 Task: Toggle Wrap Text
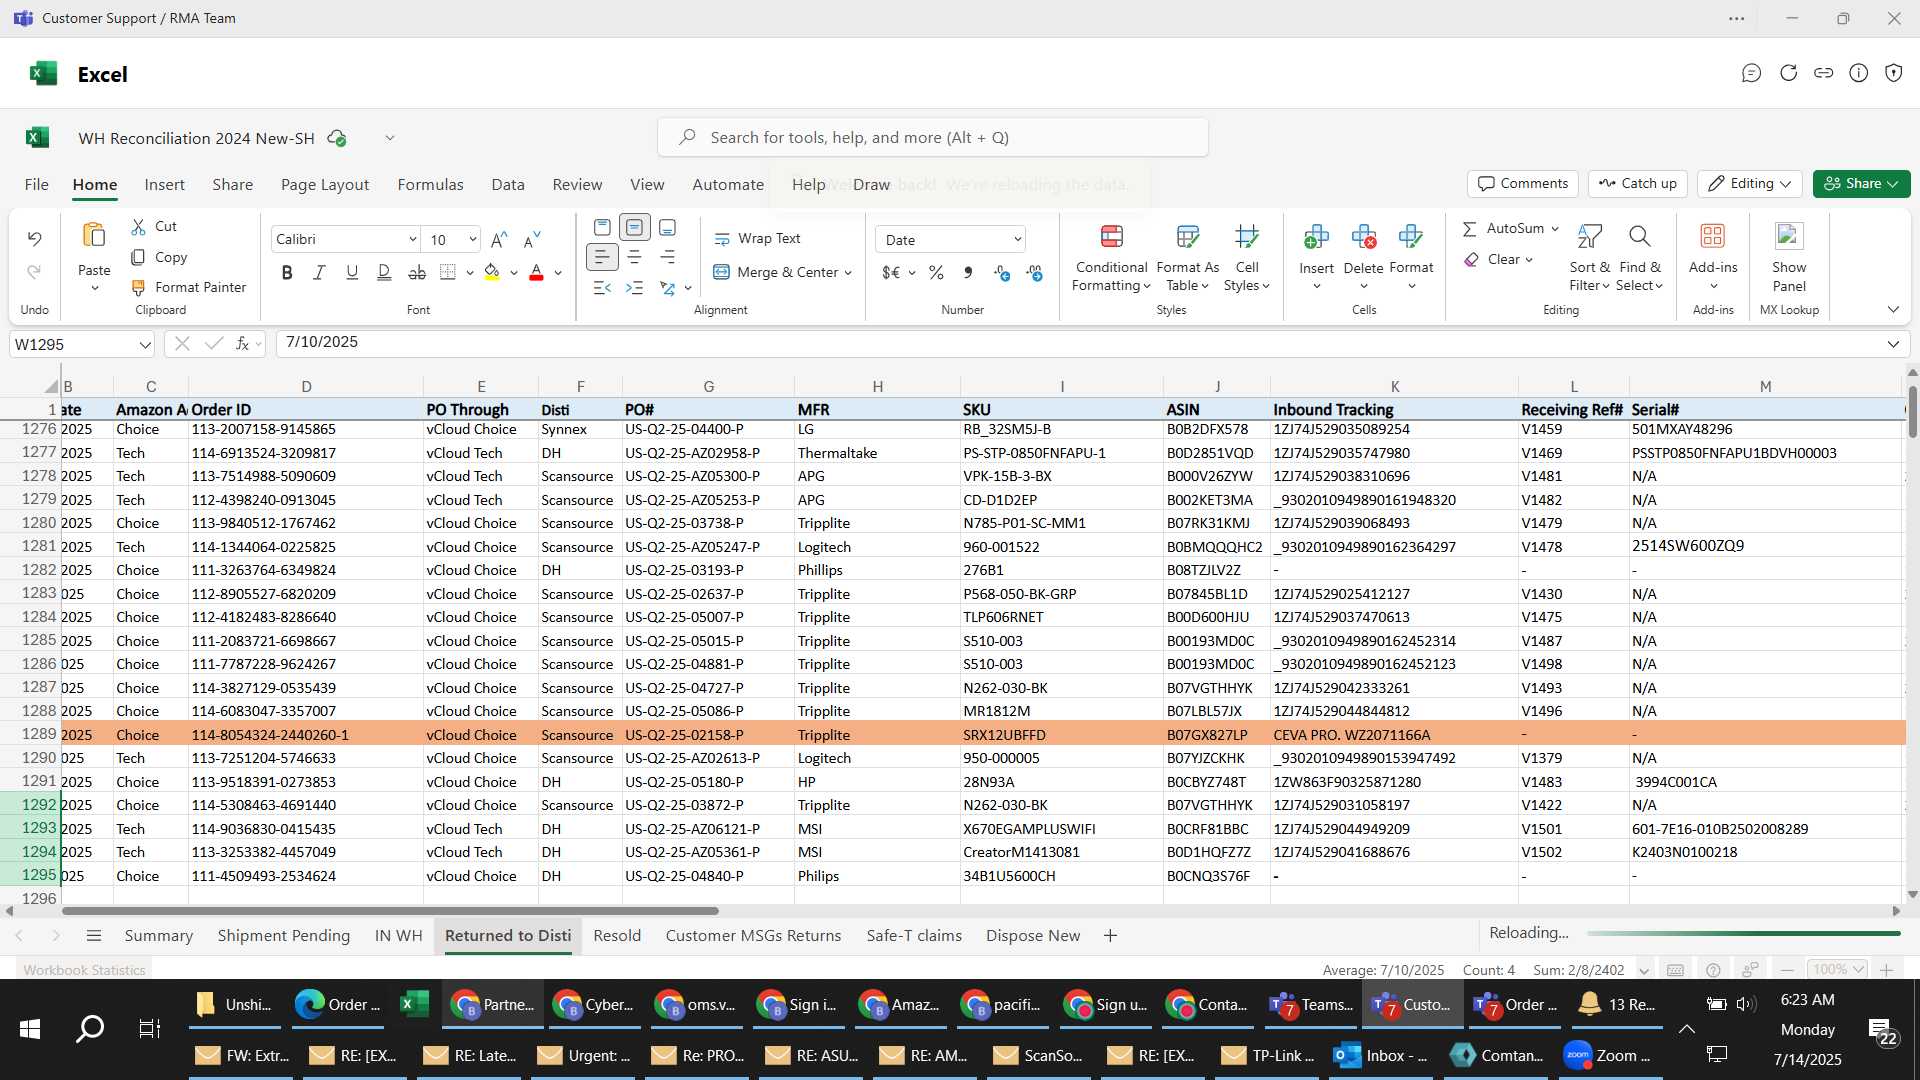click(757, 239)
